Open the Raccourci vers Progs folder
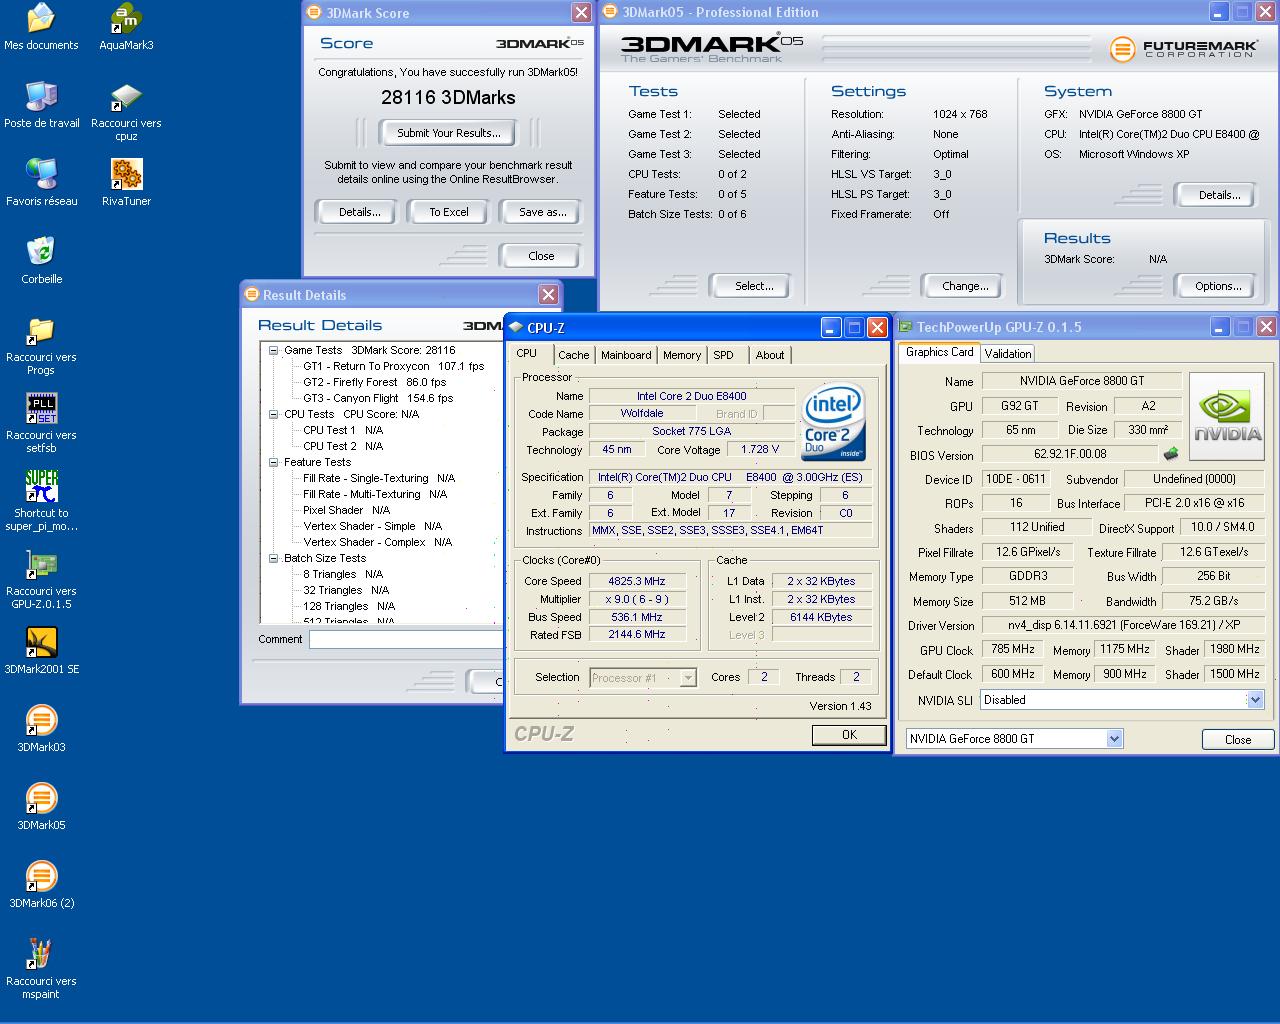 (x=41, y=345)
